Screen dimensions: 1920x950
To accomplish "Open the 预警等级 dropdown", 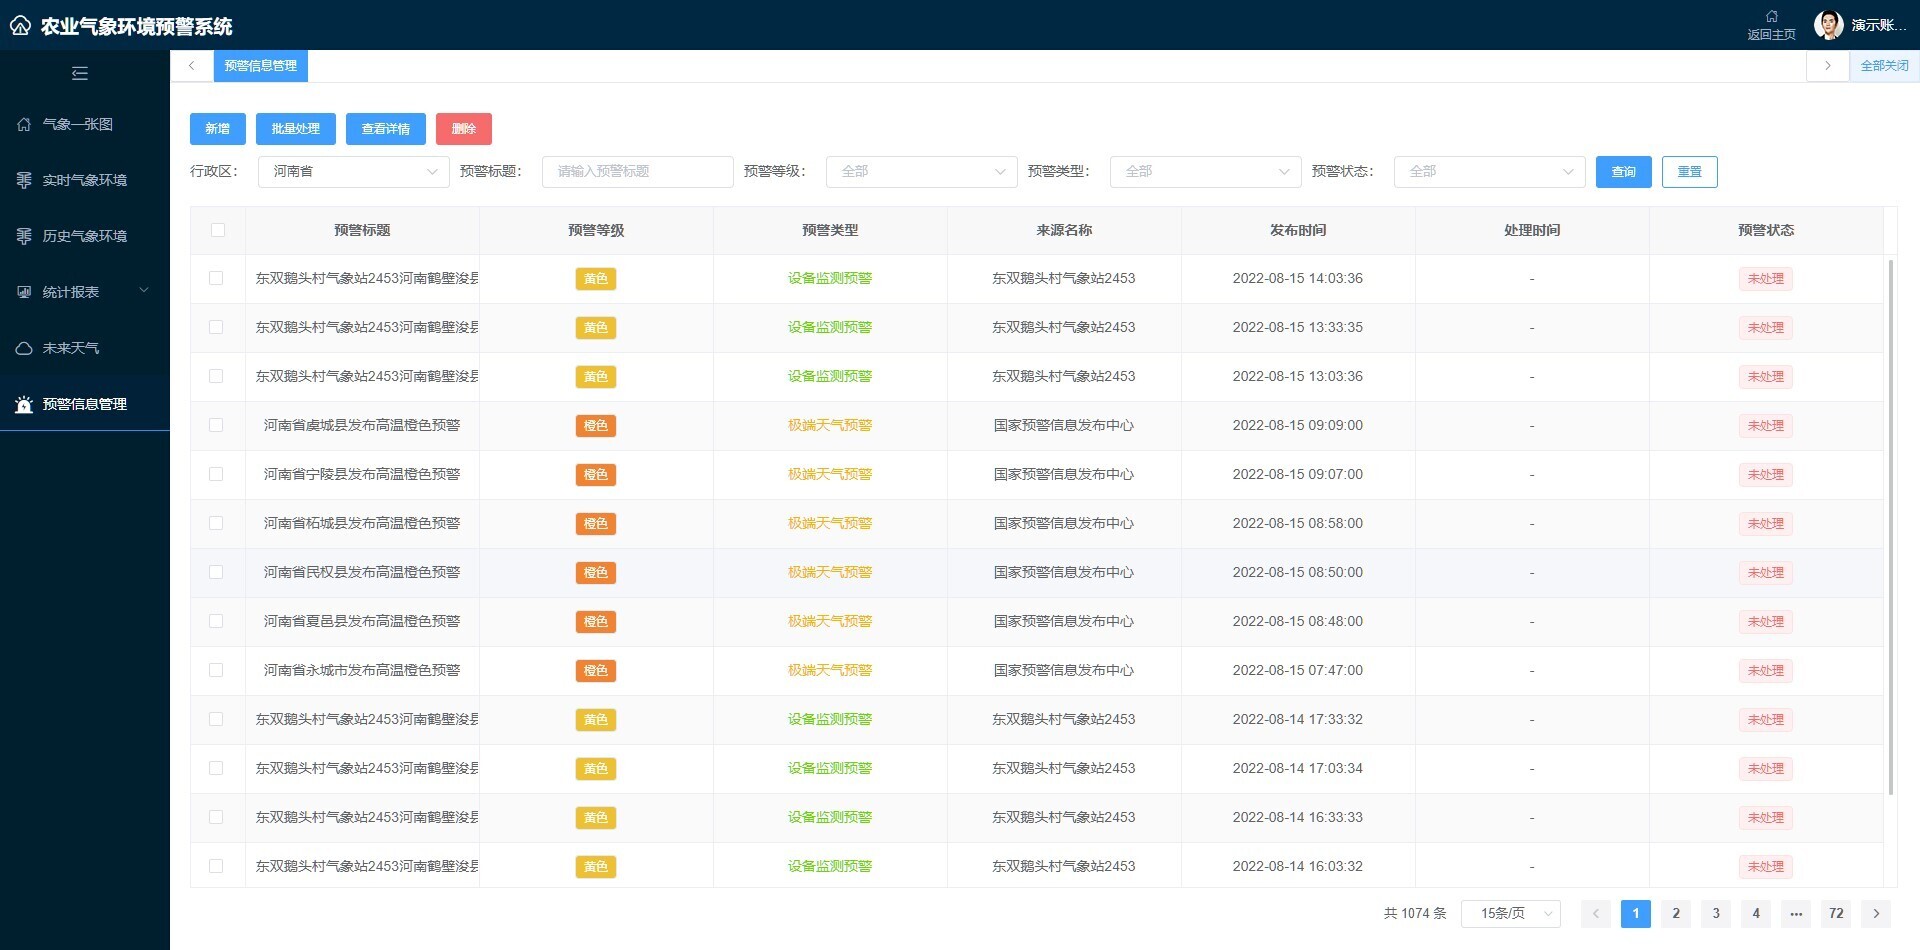I will pos(920,171).
